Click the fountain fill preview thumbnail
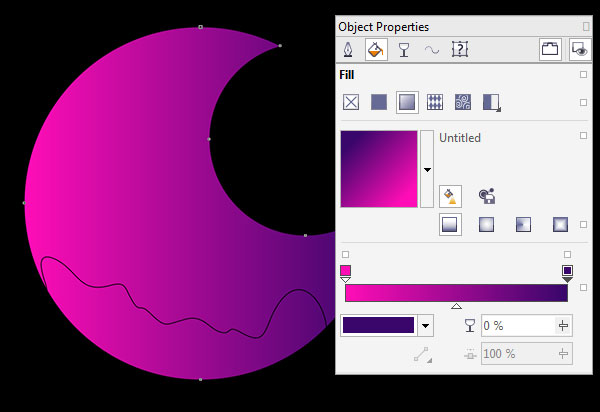 (x=379, y=169)
